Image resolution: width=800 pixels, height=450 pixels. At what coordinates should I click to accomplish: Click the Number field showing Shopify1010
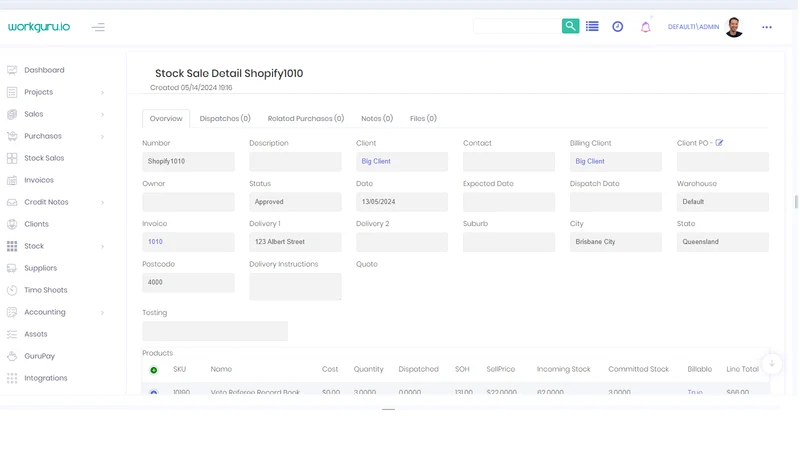(188, 162)
